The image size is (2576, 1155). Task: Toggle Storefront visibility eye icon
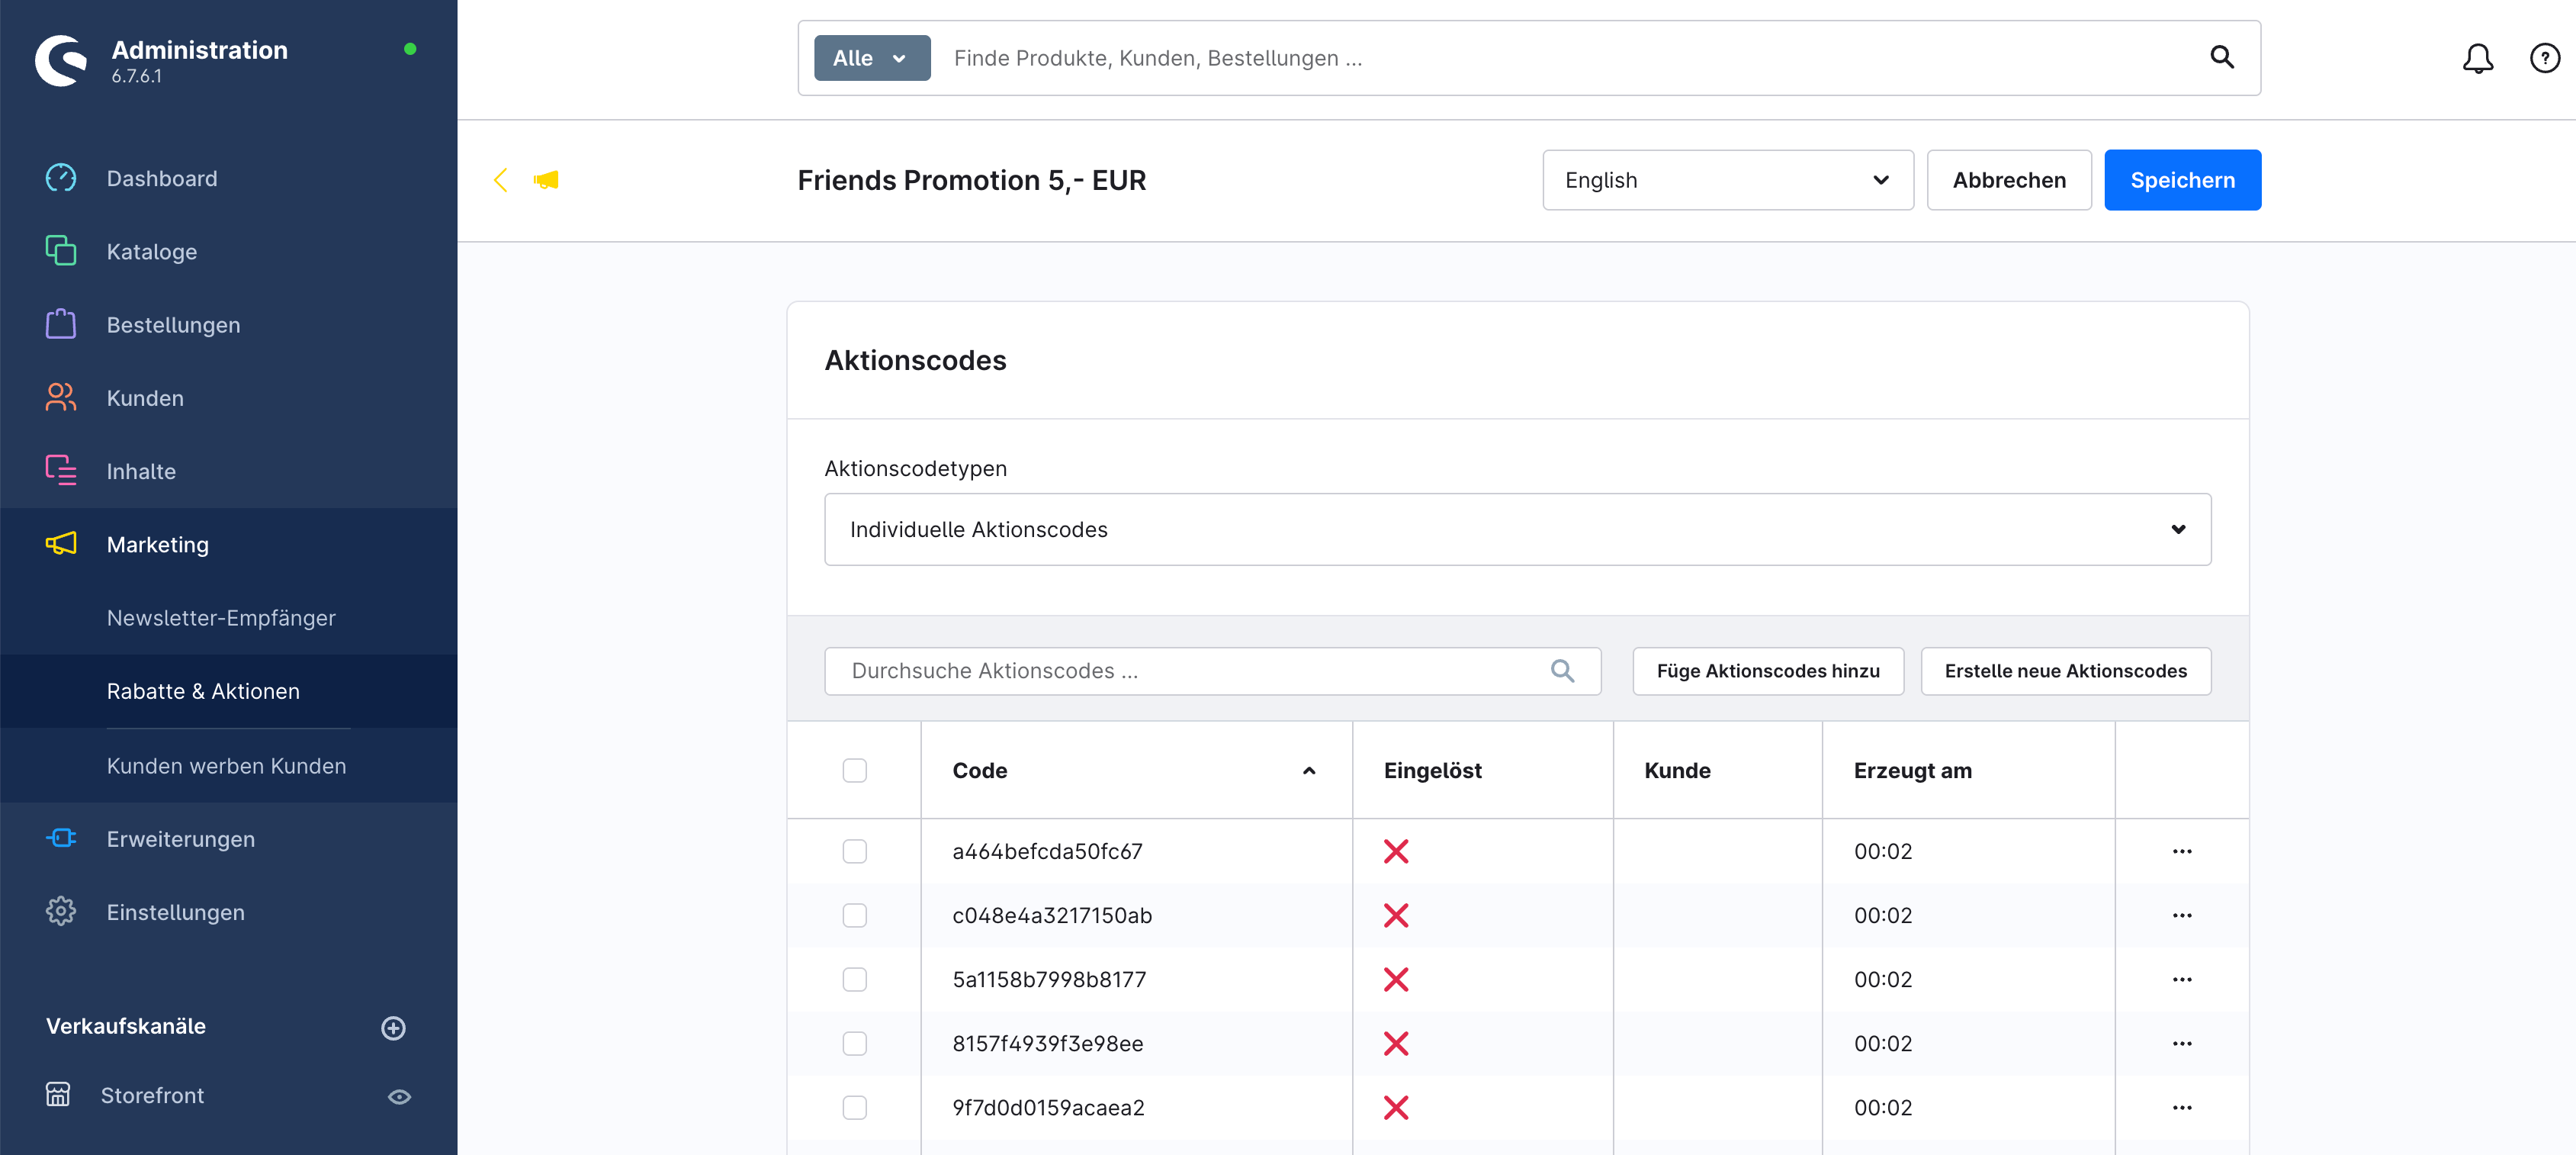point(399,1096)
